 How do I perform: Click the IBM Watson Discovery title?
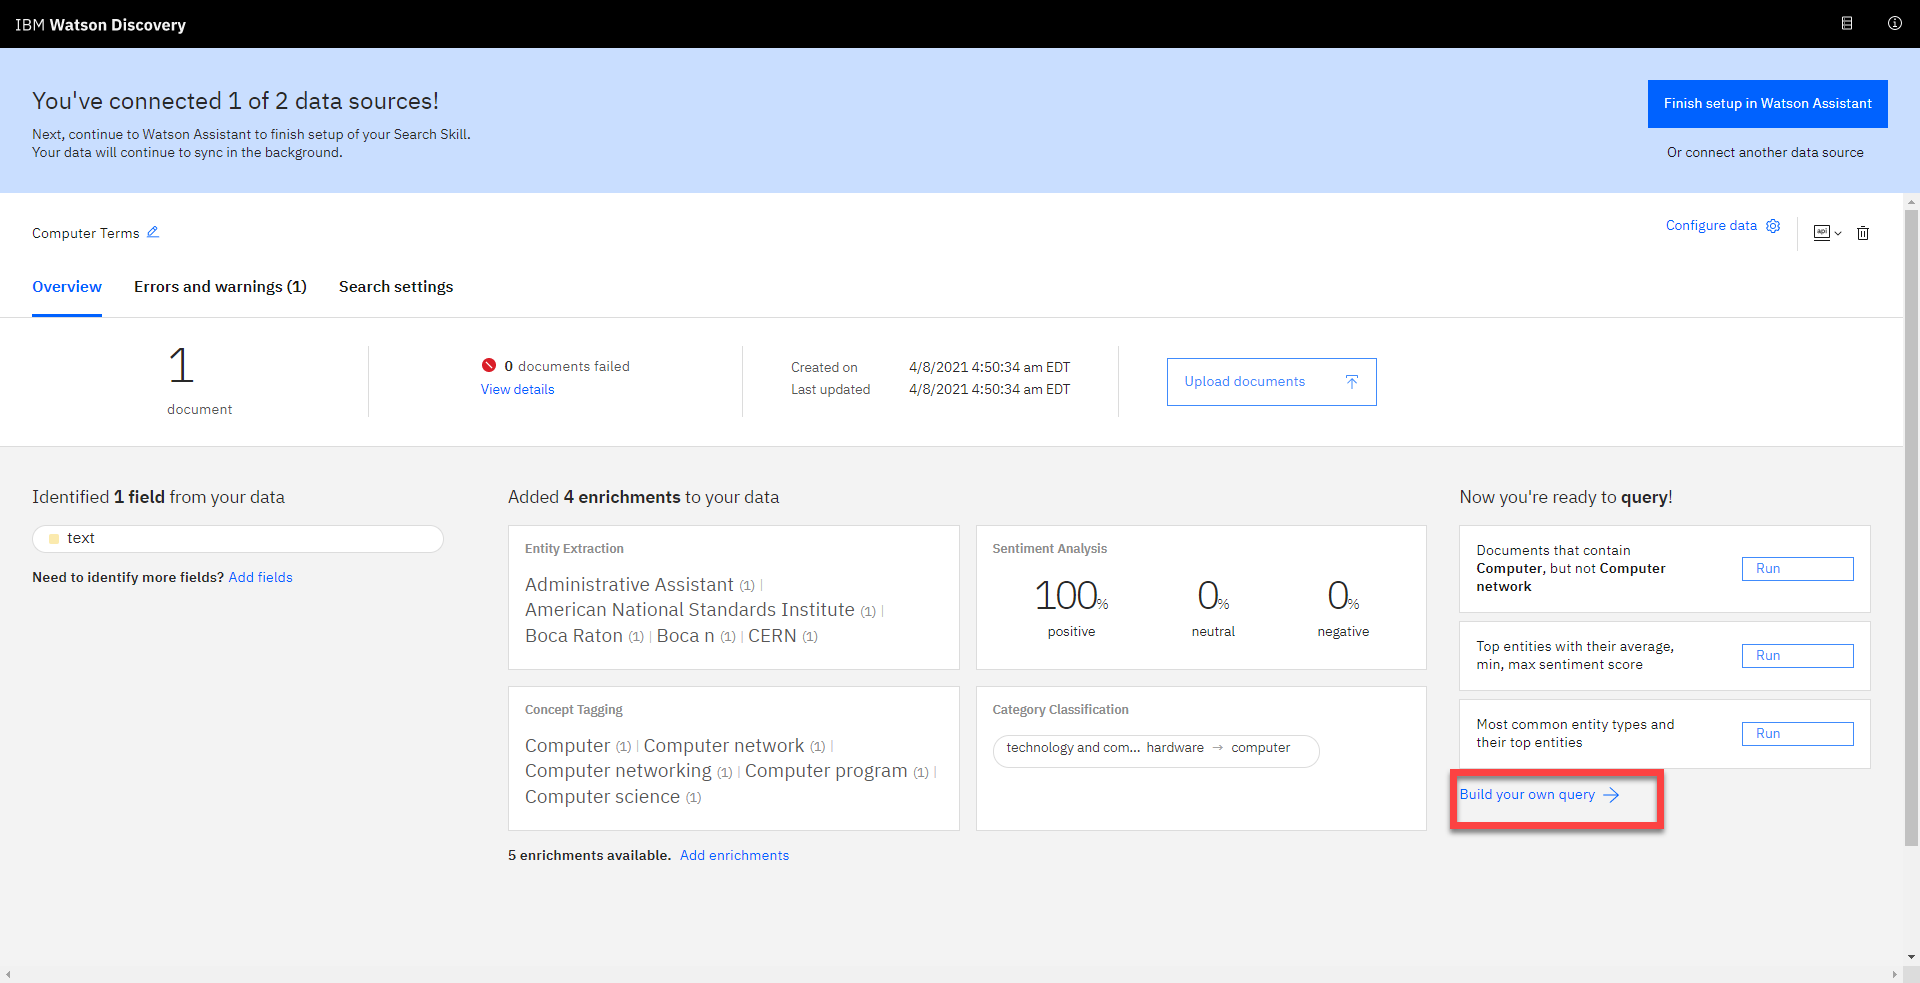100,25
